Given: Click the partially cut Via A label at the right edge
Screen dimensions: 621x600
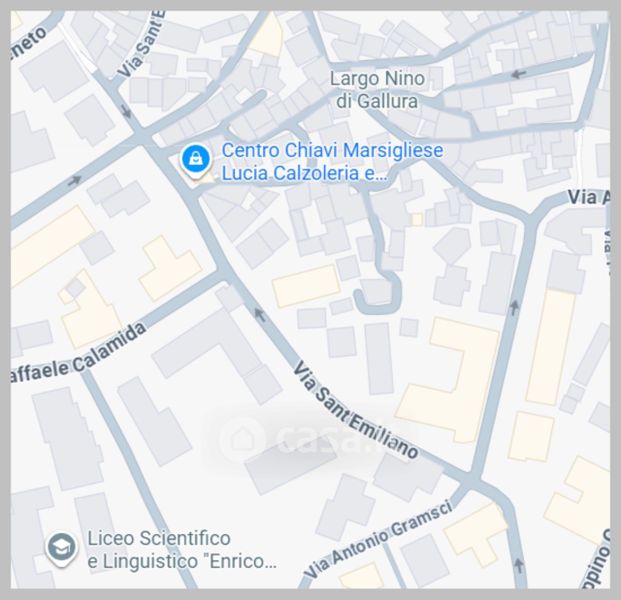Looking at the screenshot, I should coord(589,197).
